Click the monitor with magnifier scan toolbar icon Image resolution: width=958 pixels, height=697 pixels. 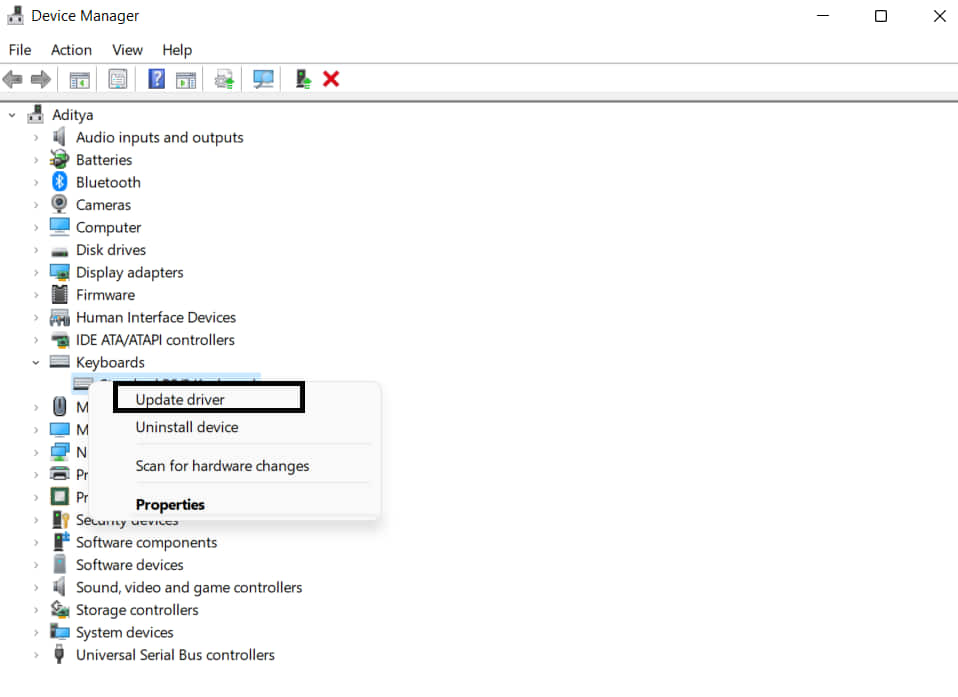(x=263, y=79)
